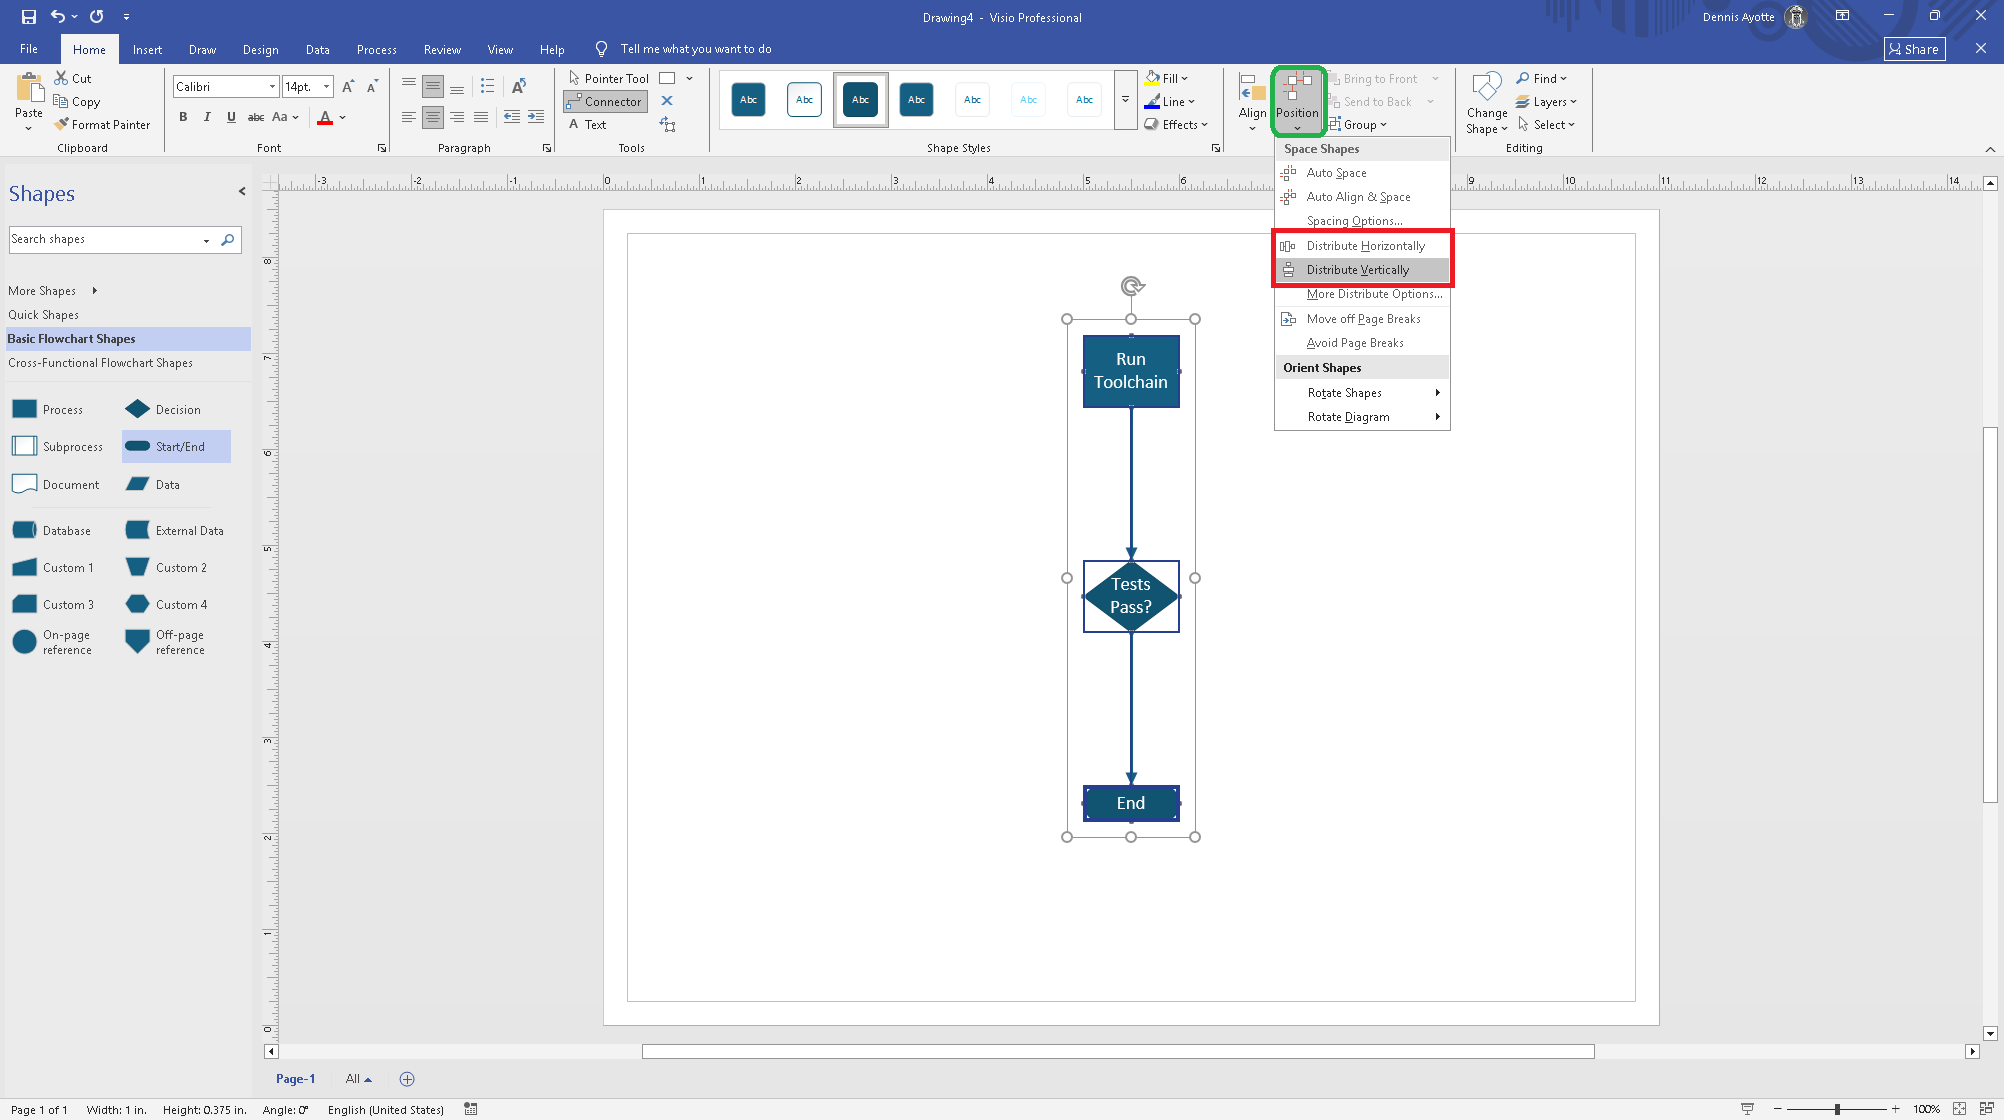Toggle Align Left paragraph button
Image resolution: width=2004 pixels, height=1120 pixels.
pyautogui.click(x=409, y=117)
